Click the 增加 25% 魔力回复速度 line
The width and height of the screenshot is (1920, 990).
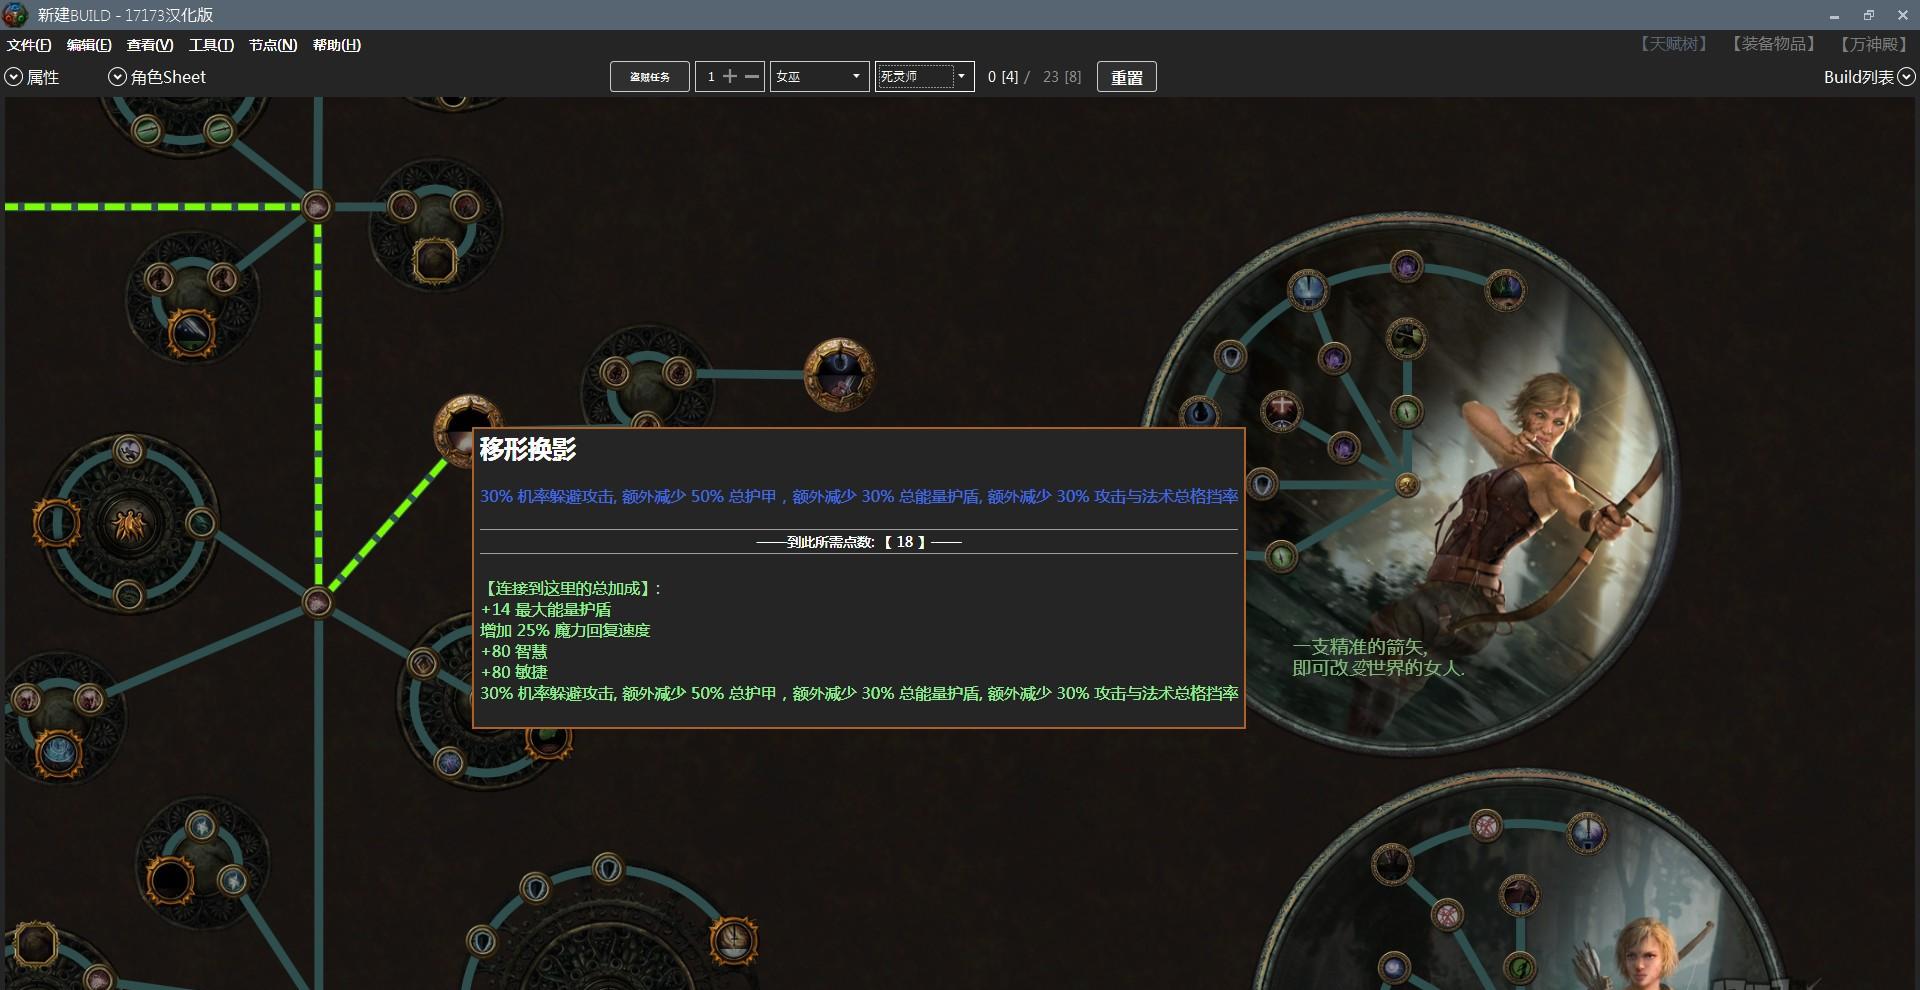565,630
